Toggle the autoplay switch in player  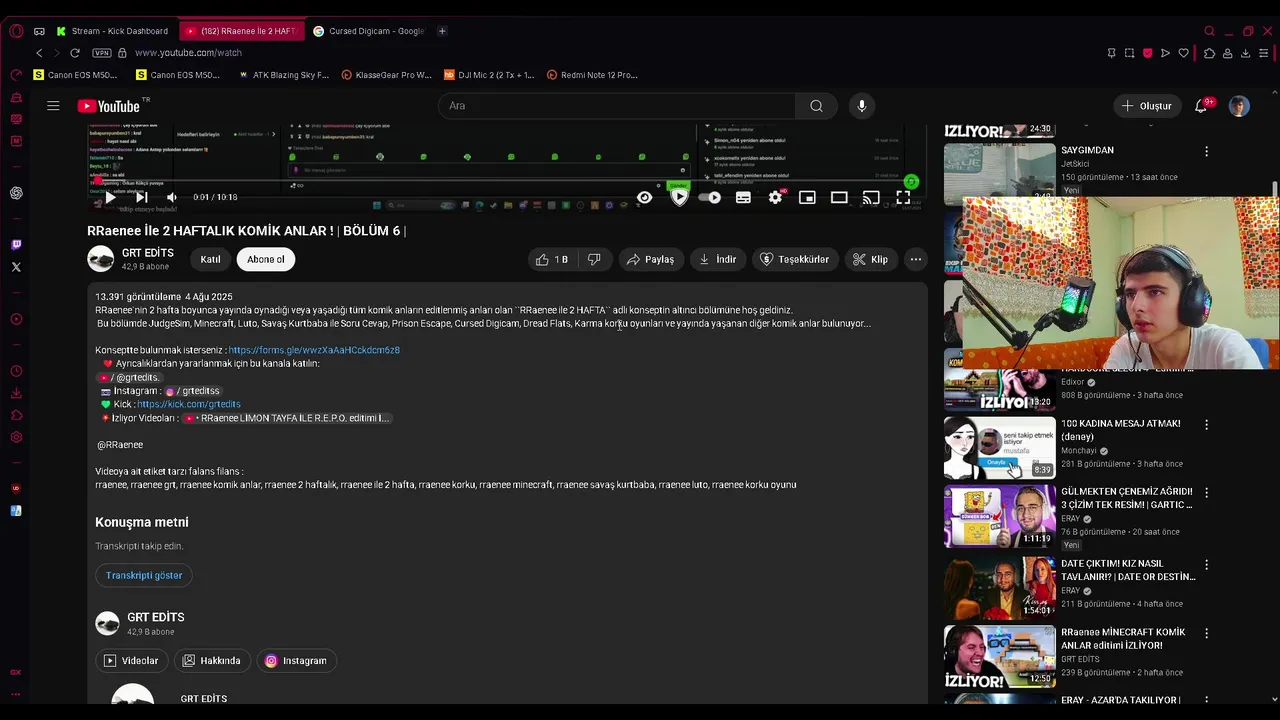pyautogui.click(x=710, y=198)
